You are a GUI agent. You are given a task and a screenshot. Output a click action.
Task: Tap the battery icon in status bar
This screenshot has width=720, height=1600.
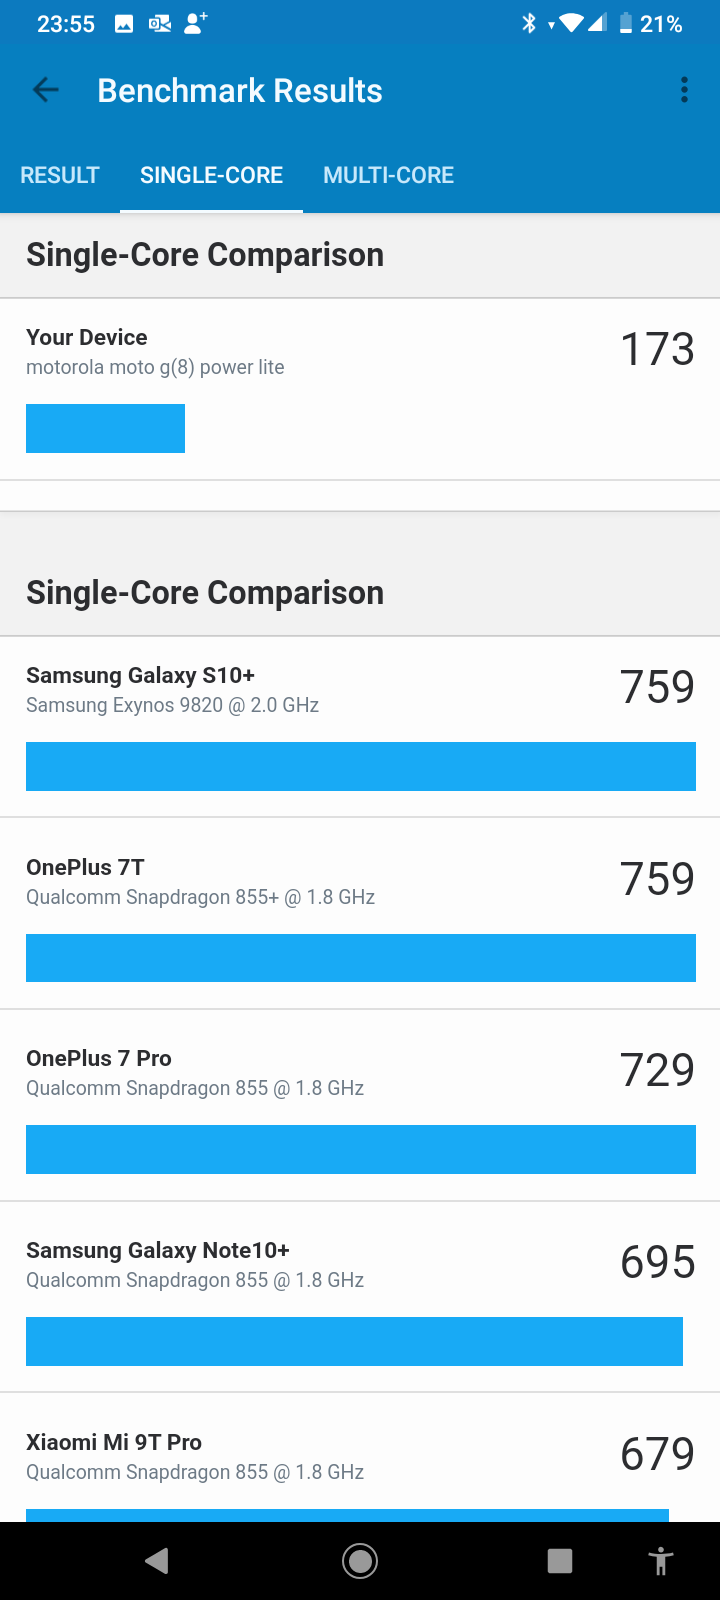626,23
